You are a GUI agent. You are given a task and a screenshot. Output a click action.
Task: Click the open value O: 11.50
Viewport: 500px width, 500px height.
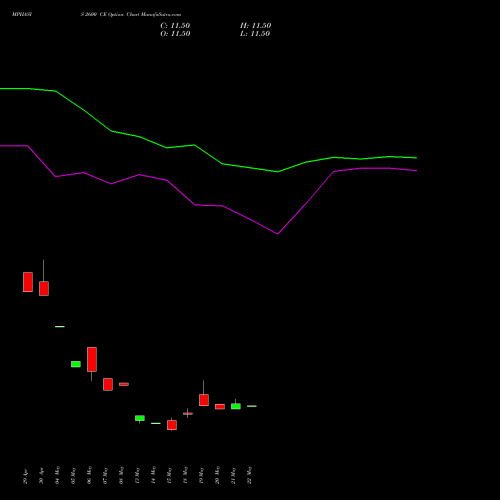coord(175,34)
